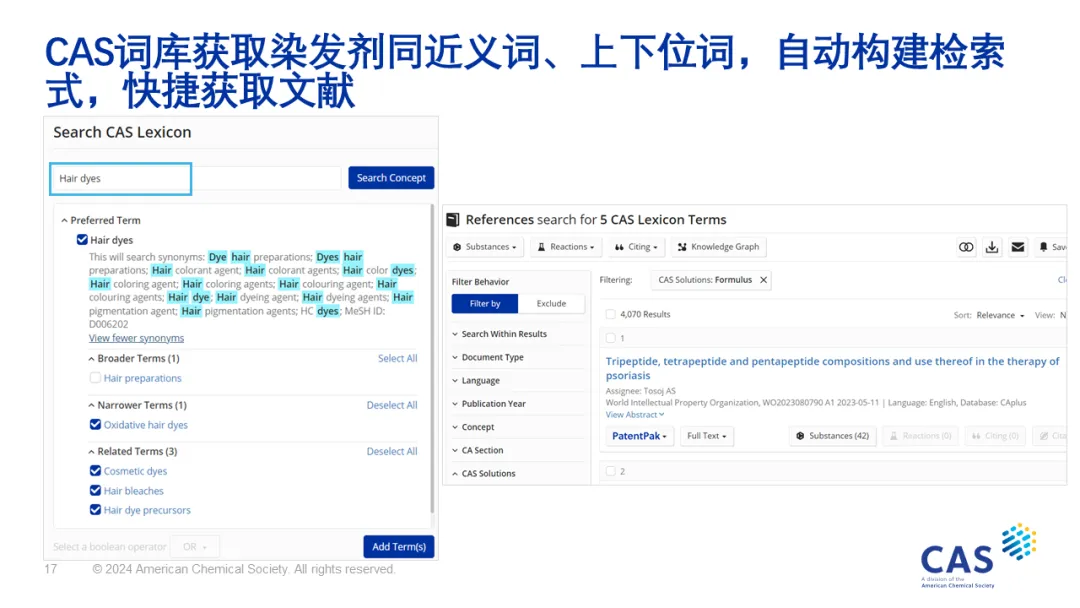Check the Hair preparations checkbox
The width and height of the screenshot is (1080, 608).
pyautogui.click(x=95, y=377)
